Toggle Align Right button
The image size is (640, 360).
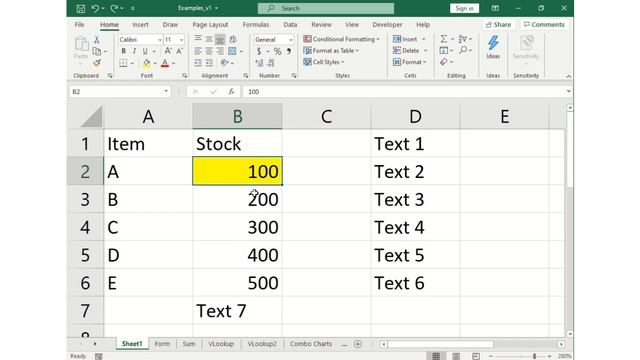point(220,51)
